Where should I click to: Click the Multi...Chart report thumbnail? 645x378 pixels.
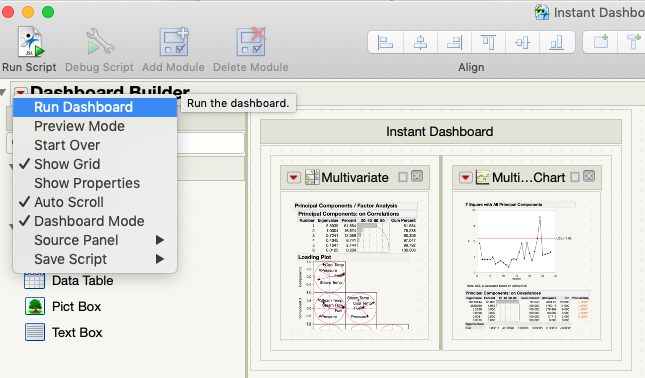click(x=527, y=265)
